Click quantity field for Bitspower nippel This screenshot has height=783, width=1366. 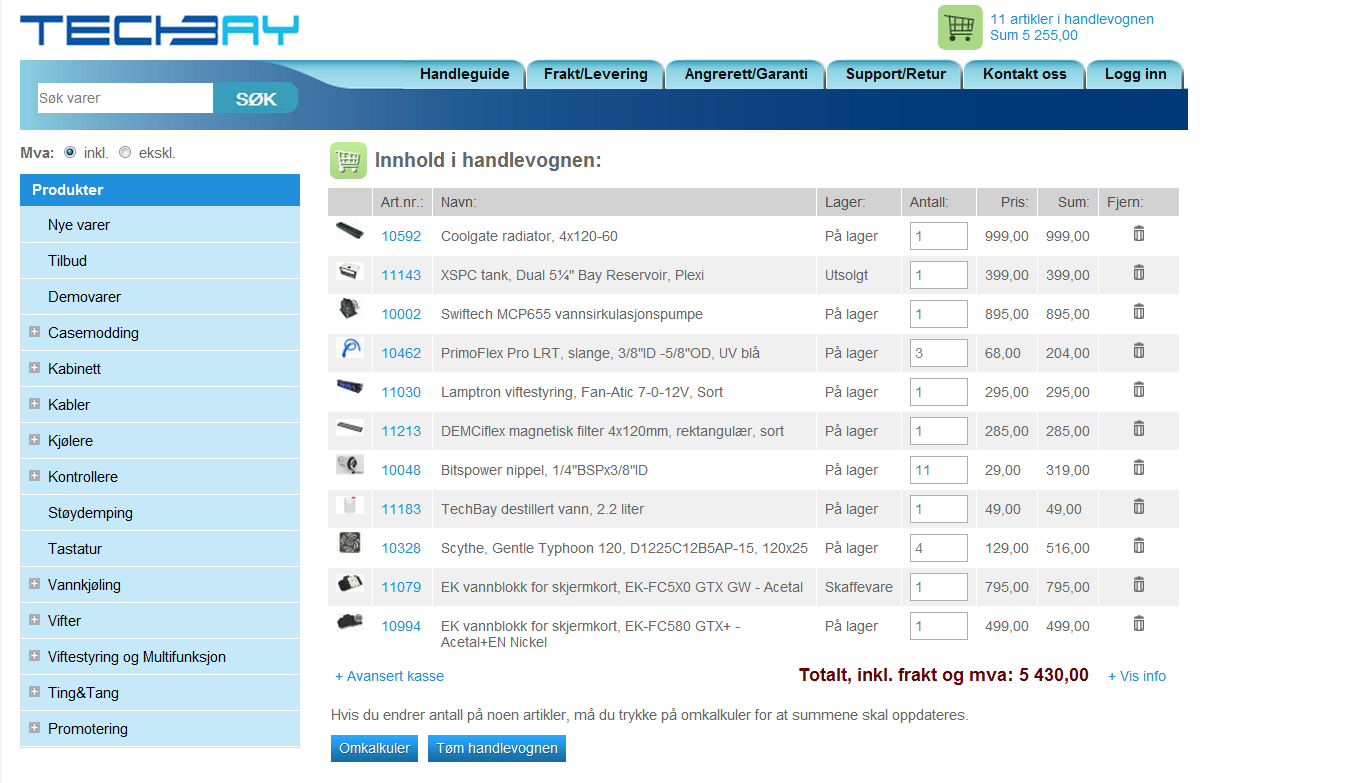(x=939, y=470)
